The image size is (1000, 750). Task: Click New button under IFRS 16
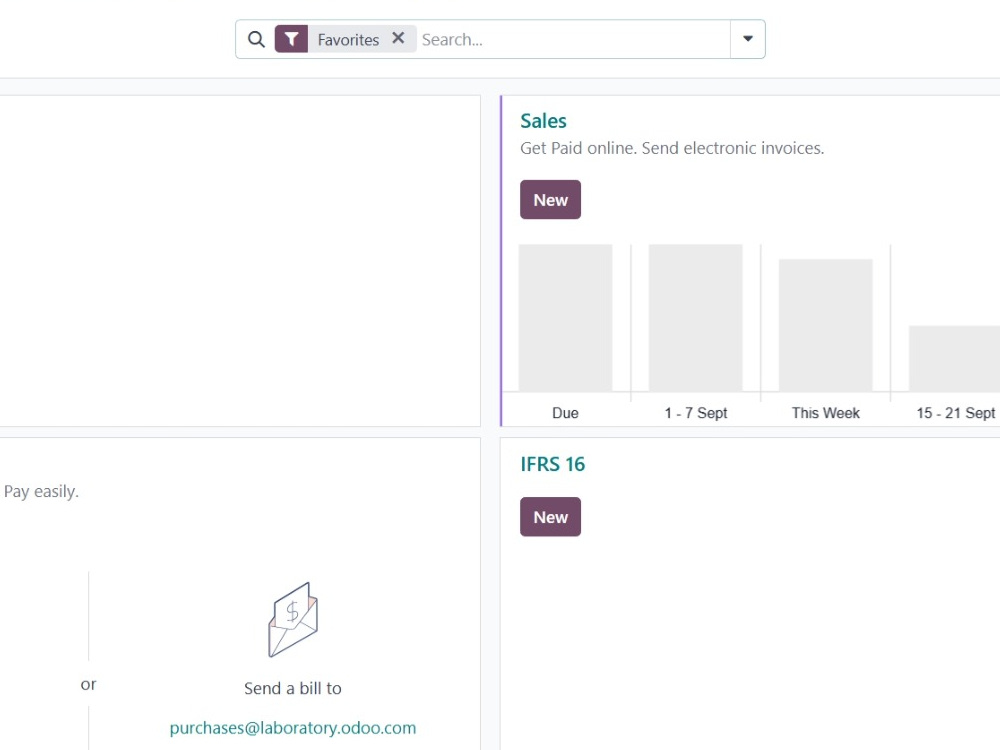click(x=550, y=517)
